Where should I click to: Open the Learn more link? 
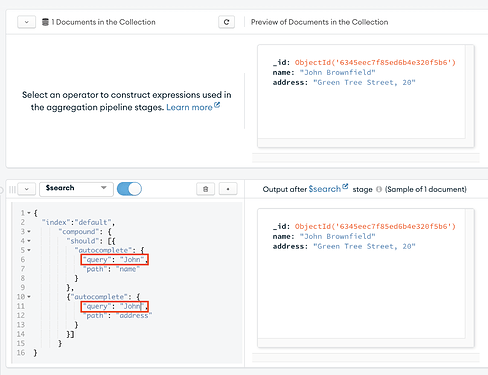tap(189, 107)
